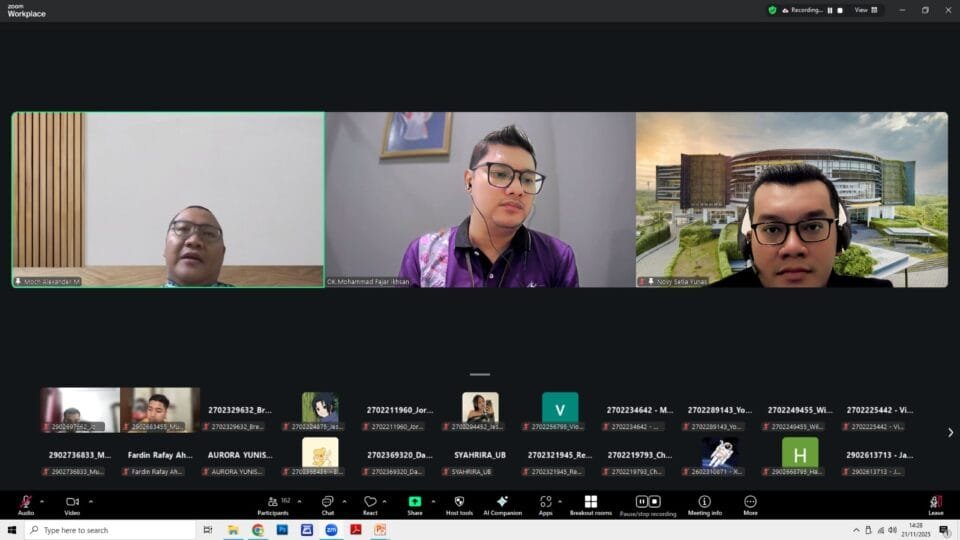Viewport: 960px width, 540px height.
Task: Open Host tools shield icon
Action: coord(459,502)
